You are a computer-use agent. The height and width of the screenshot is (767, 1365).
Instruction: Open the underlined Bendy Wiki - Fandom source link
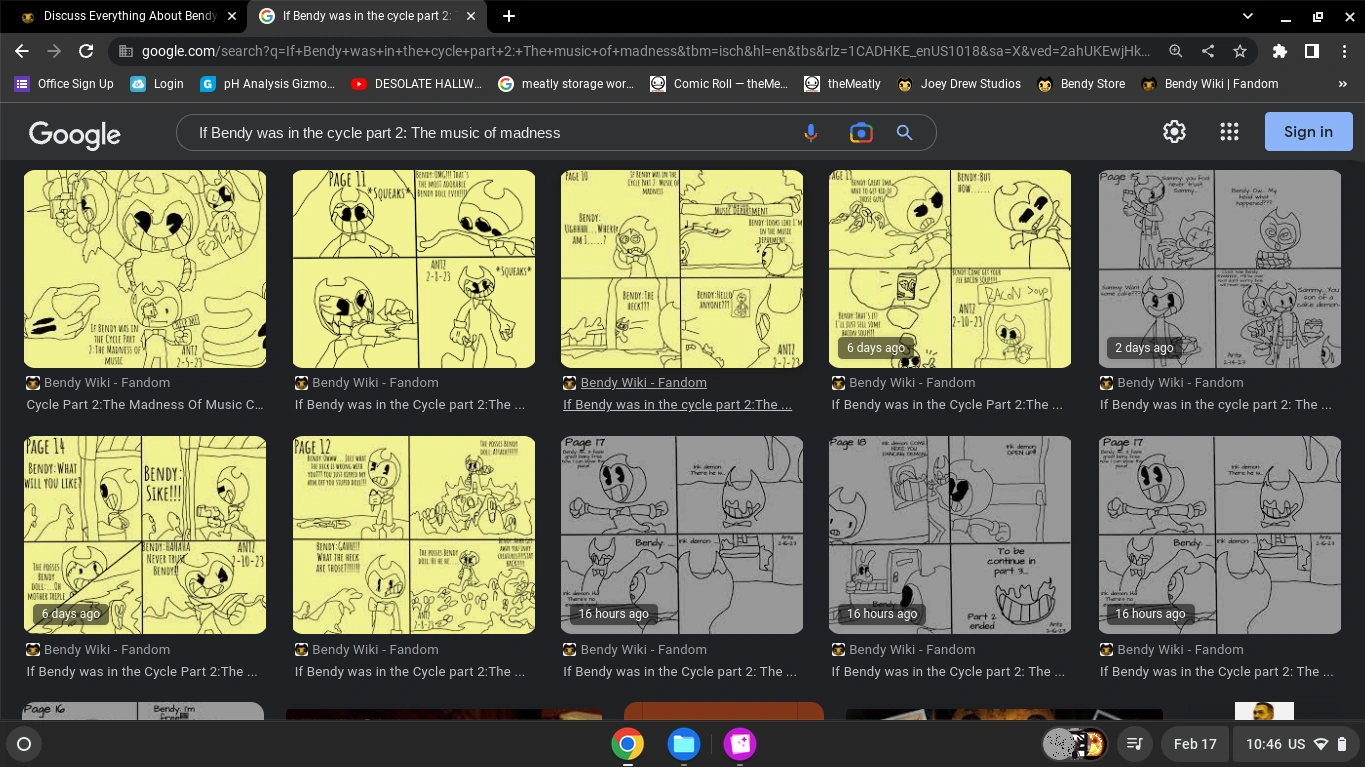click(643, 382)
